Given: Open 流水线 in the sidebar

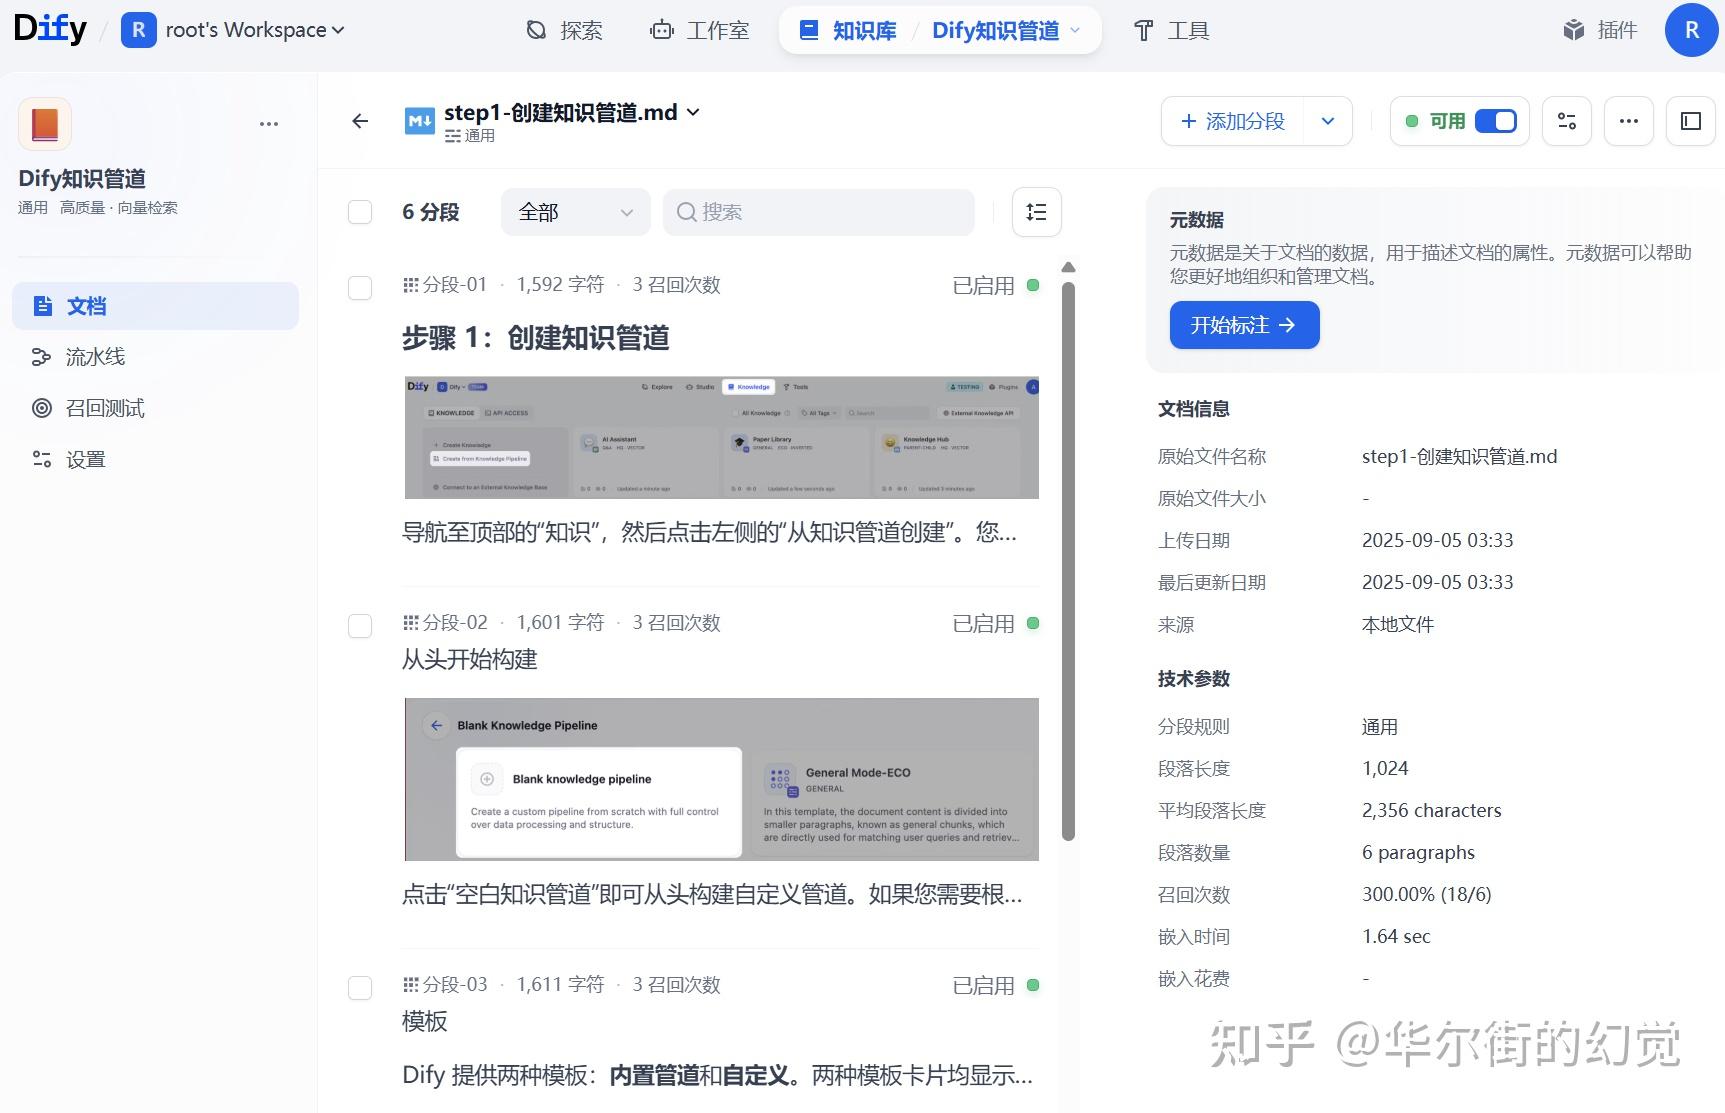Looking at the screenshot, I should click(x=94, y=357).
